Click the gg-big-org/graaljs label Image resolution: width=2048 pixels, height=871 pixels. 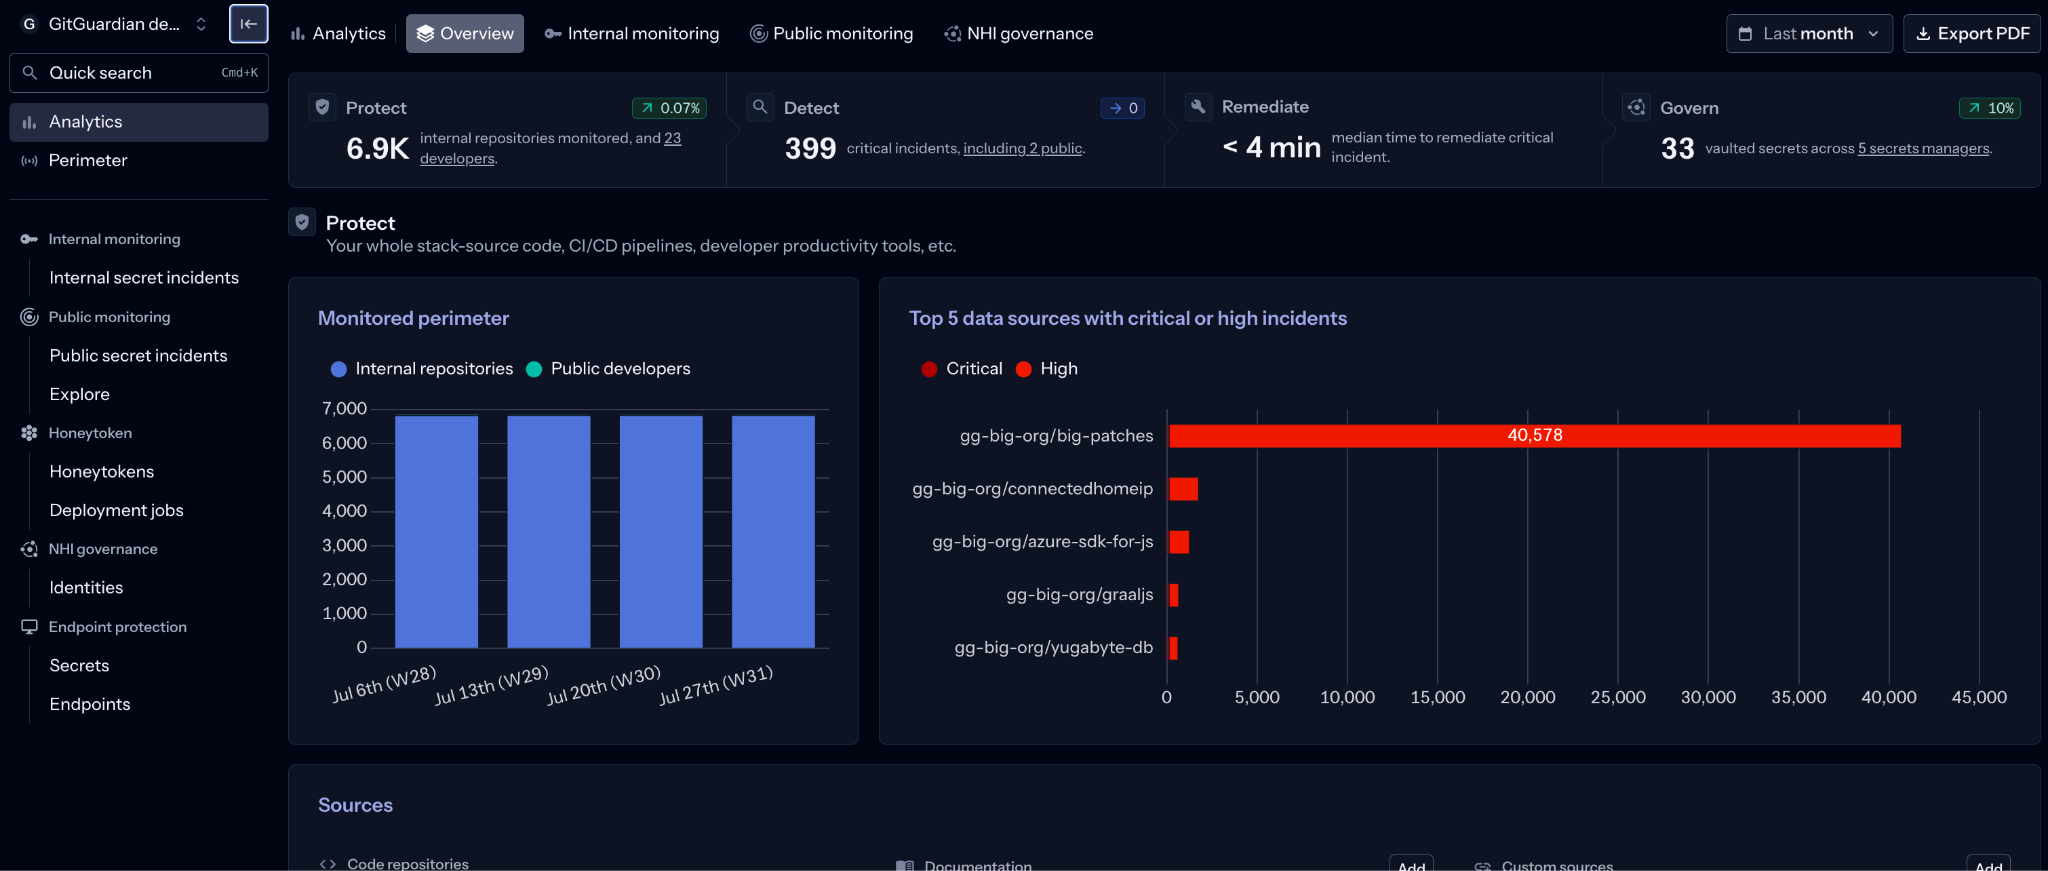click(1079, 595)
